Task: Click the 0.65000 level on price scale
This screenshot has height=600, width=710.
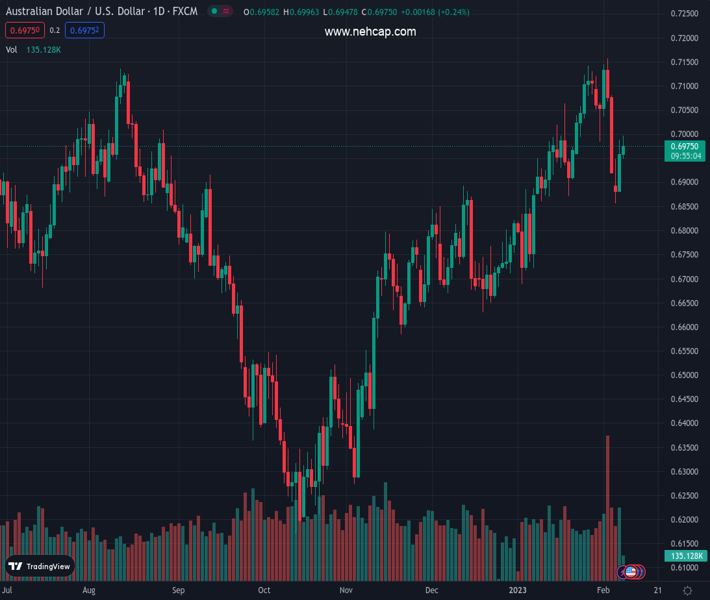Action: [x=685, y=375]
